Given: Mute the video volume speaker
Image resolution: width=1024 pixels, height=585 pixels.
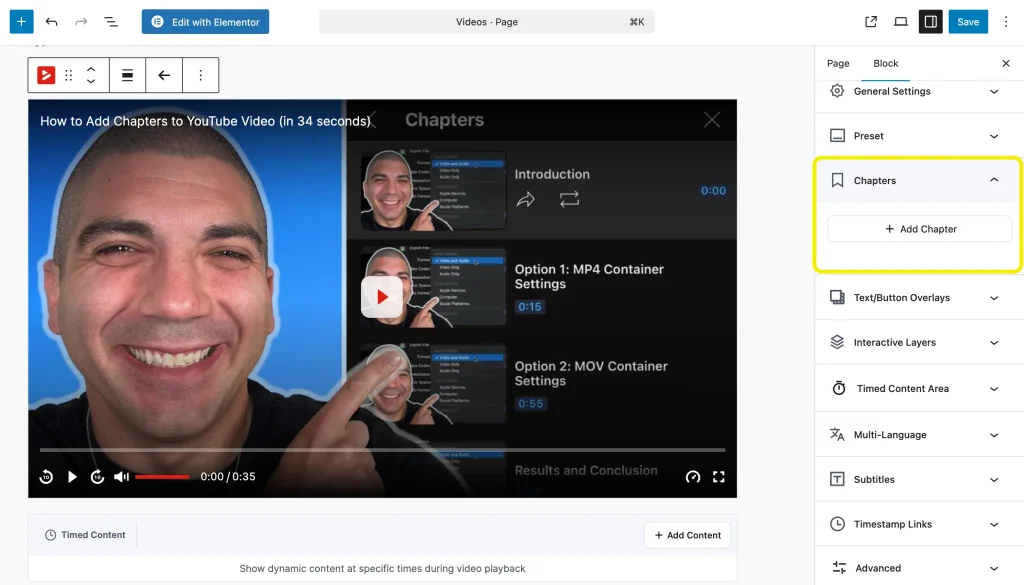Looking at the screenshot, I should [x=121, y=477].
